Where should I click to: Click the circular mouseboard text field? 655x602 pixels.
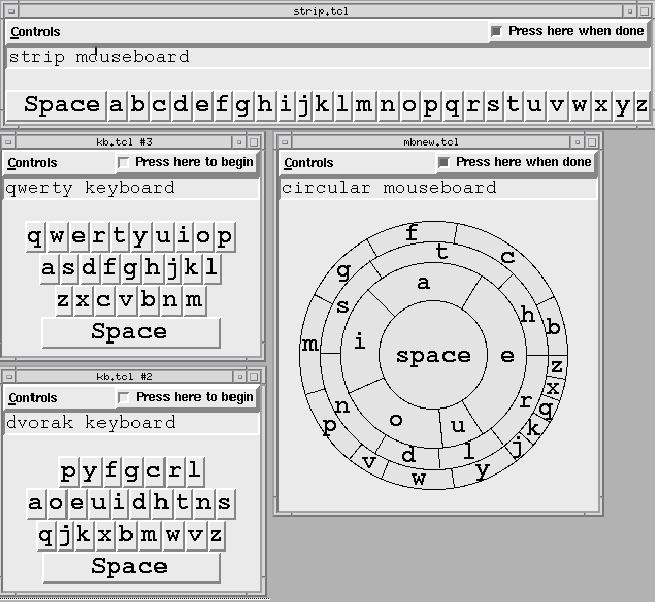click(x=438, y=188)
